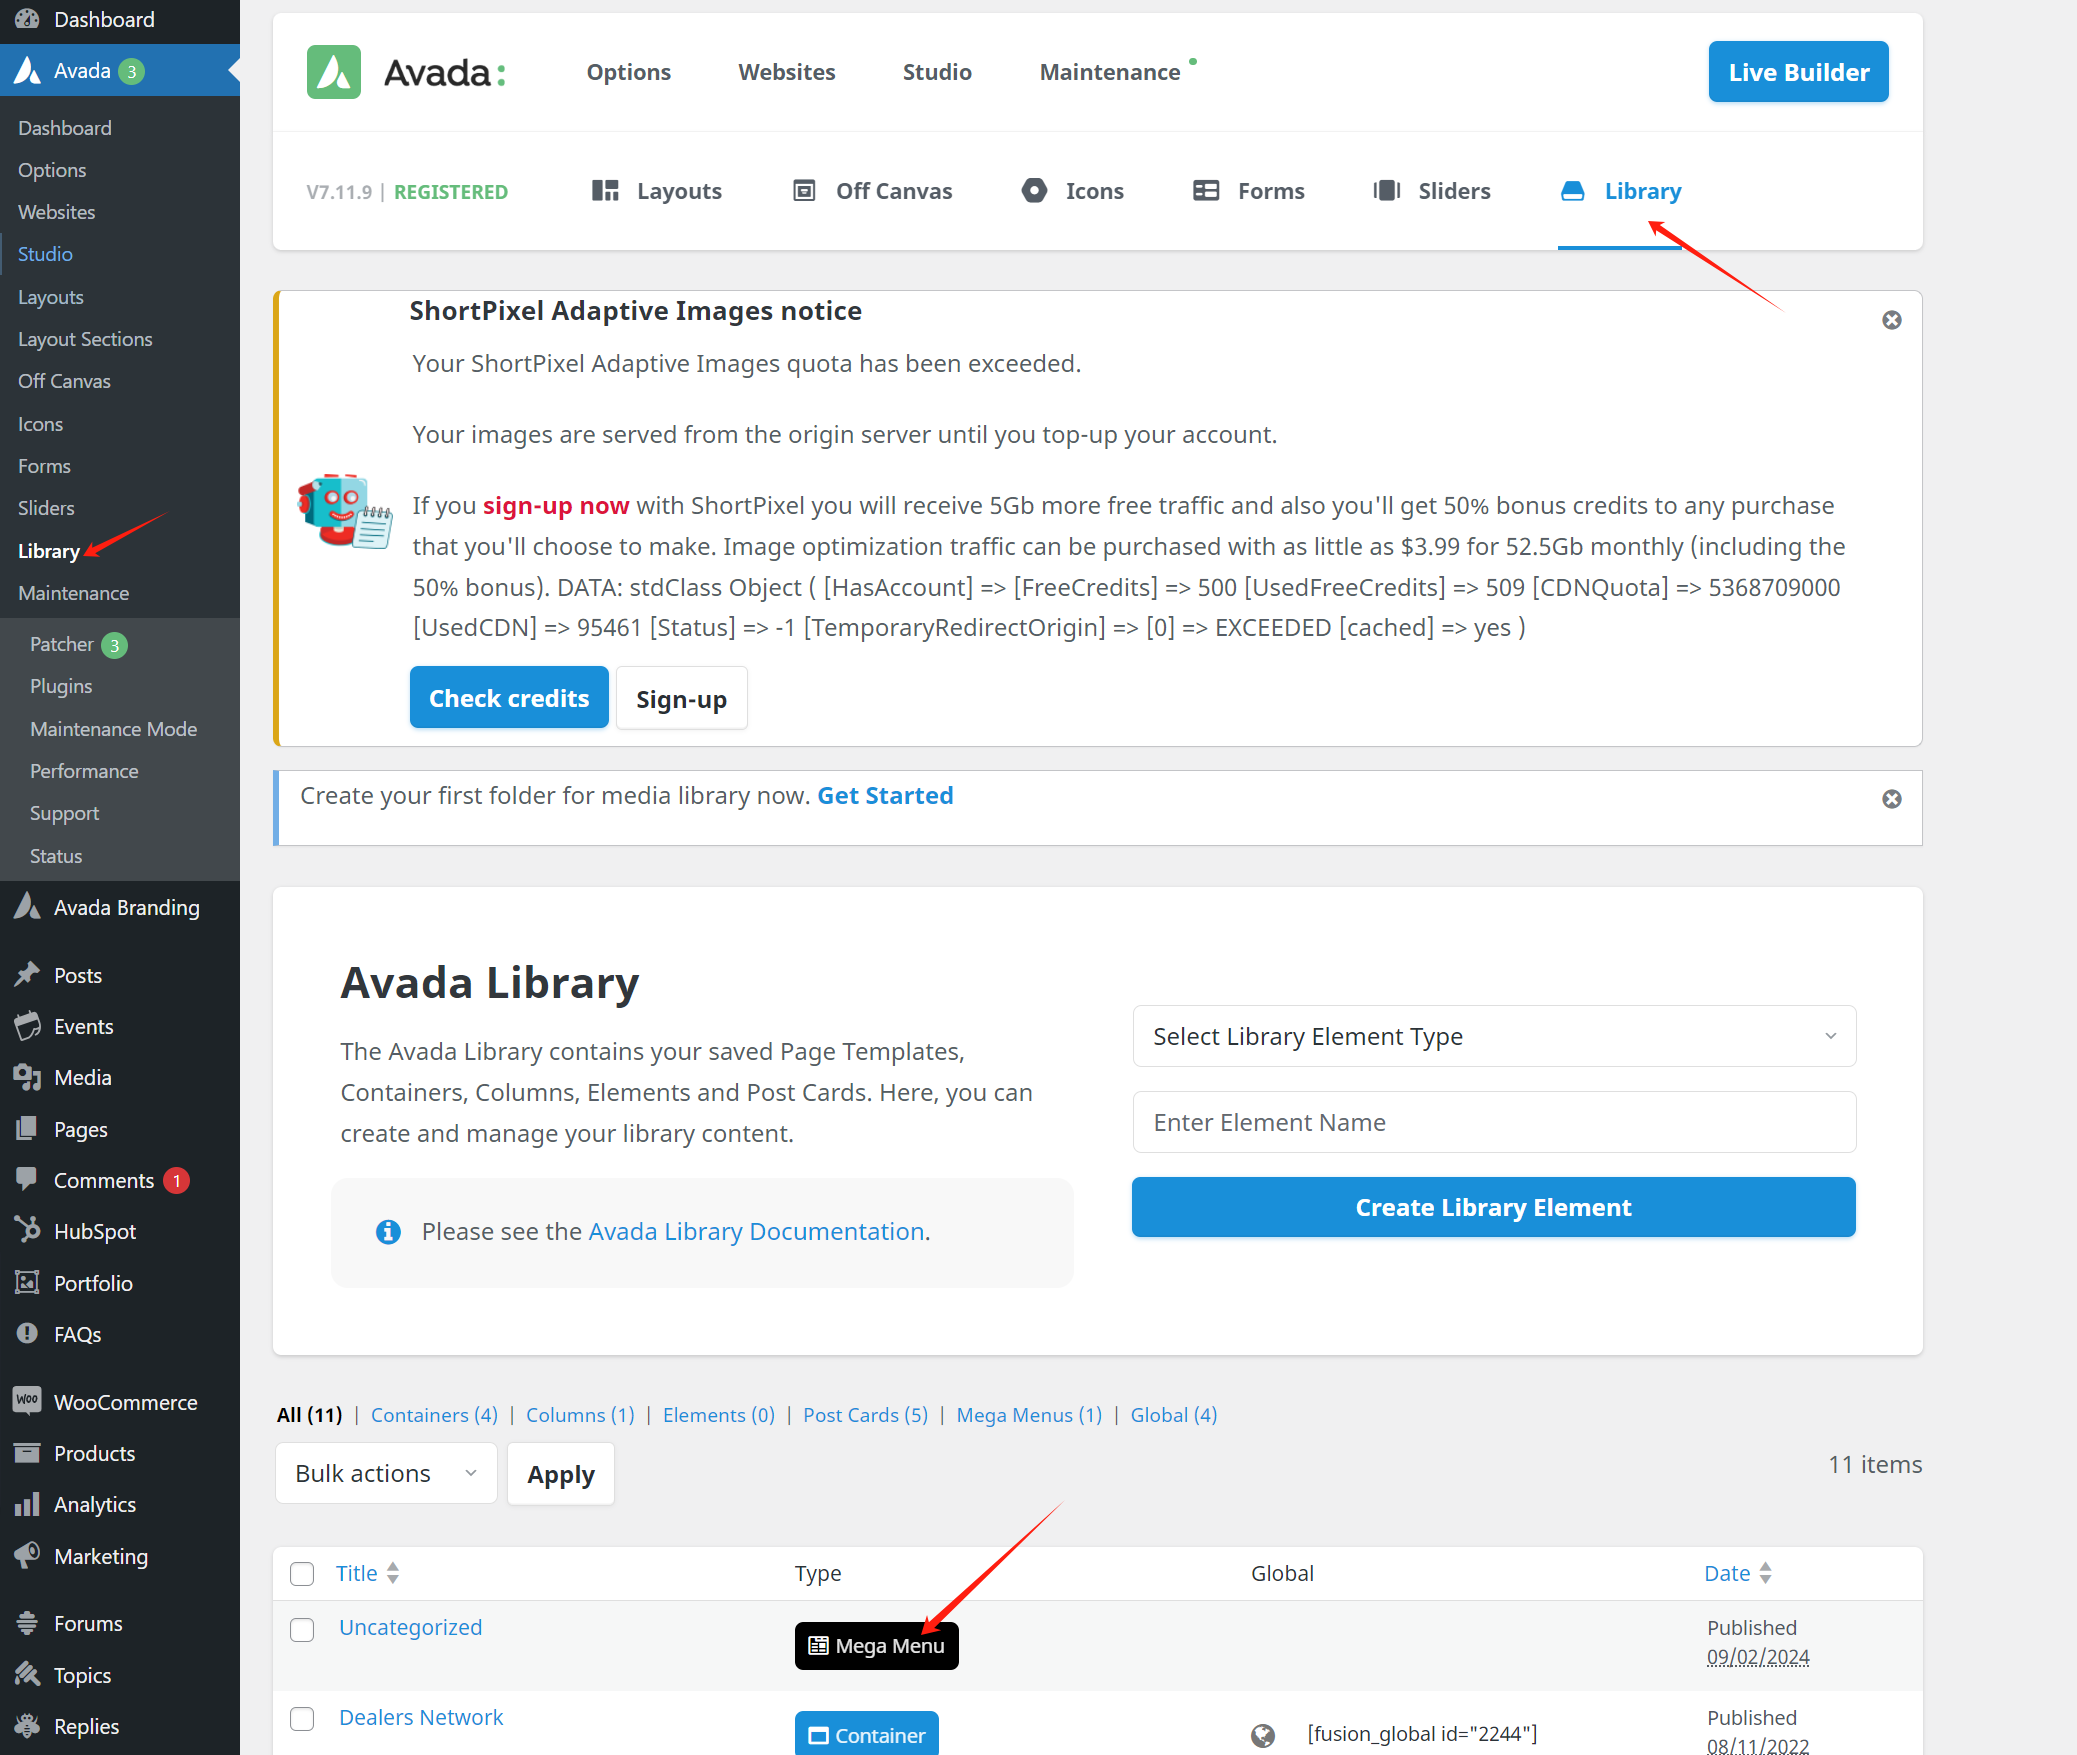Image resolution: width=2077 pixels, height=1755 pixels.
Task: Filter list by Post Cards (5) link
Action: tap(865, 1415)
